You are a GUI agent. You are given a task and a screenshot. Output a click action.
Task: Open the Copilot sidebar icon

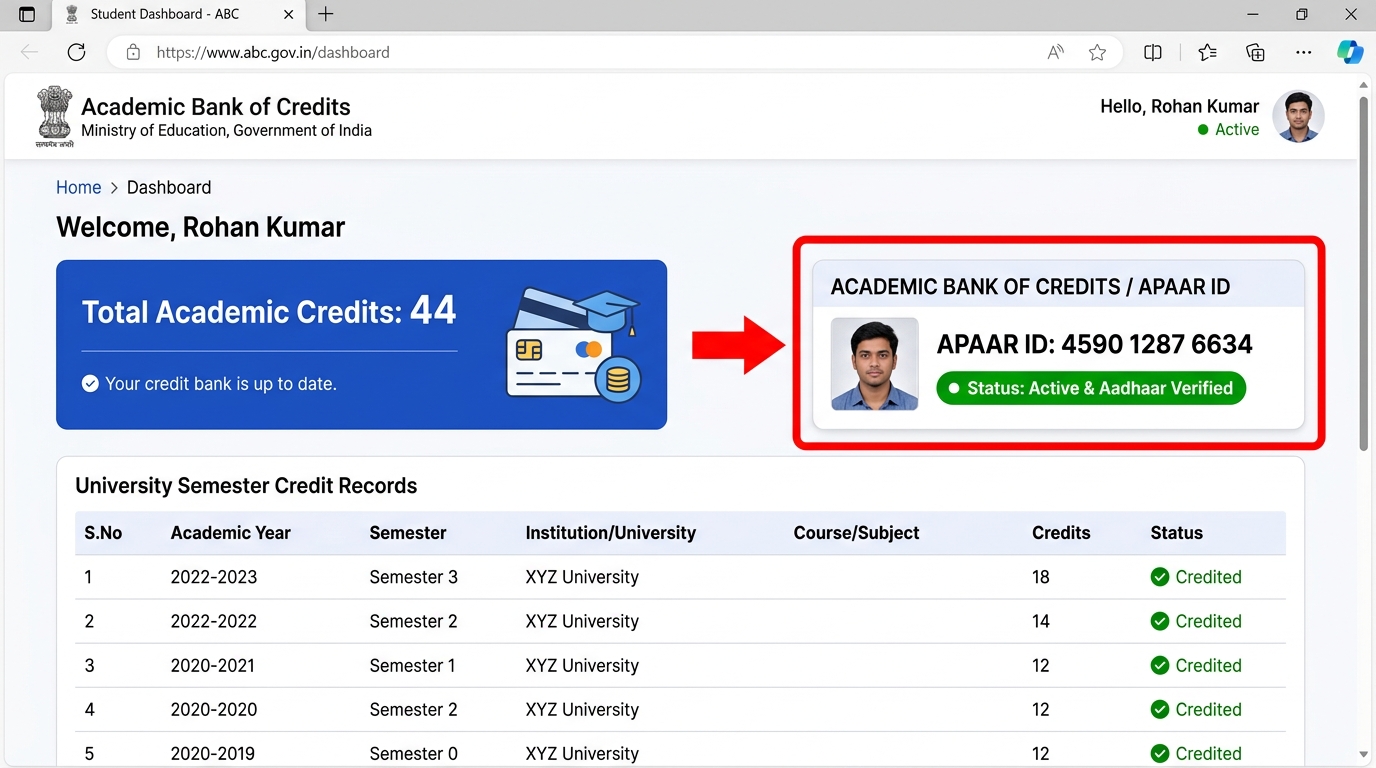[1350, 52]
